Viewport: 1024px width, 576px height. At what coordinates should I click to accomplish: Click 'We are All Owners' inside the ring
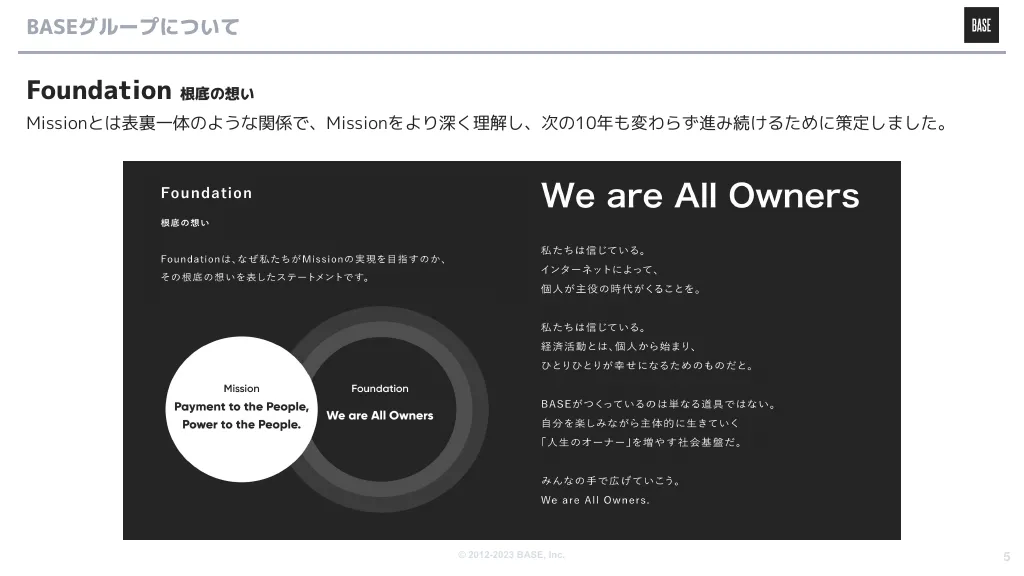point(379,415)
